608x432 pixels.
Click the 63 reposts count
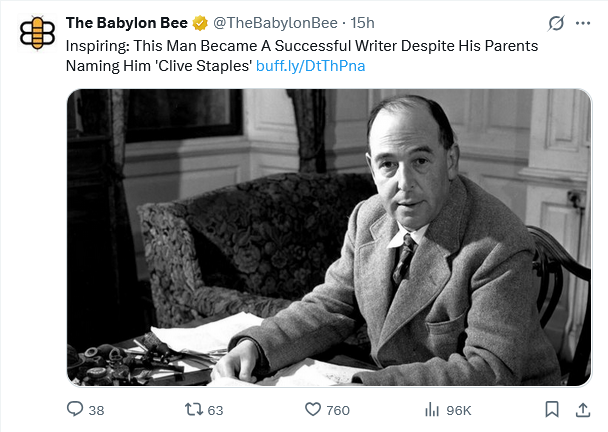tap(215, 409)
